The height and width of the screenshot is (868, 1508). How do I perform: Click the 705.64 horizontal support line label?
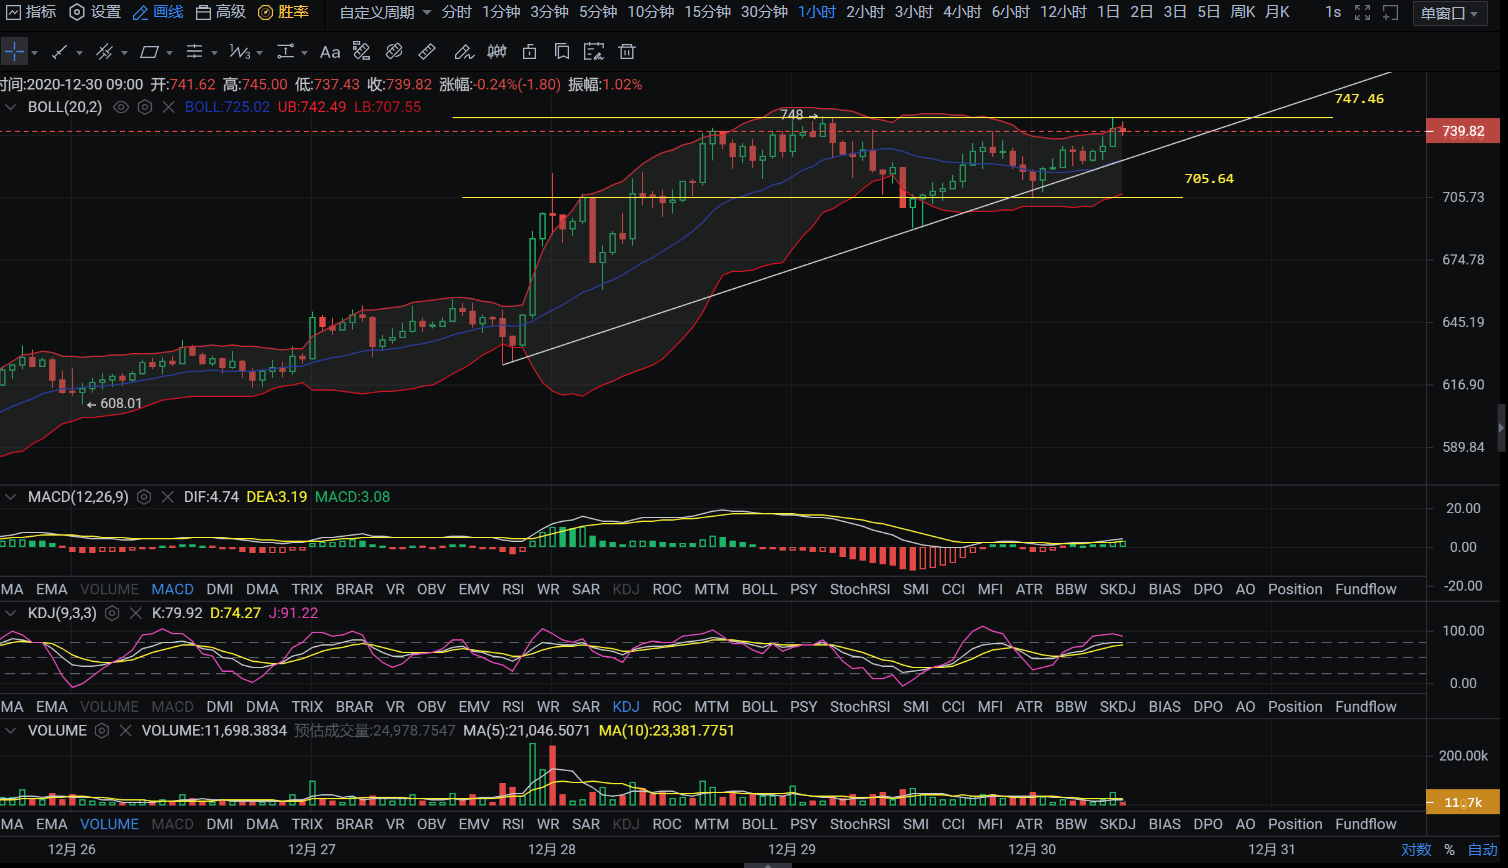point(1209,179)
